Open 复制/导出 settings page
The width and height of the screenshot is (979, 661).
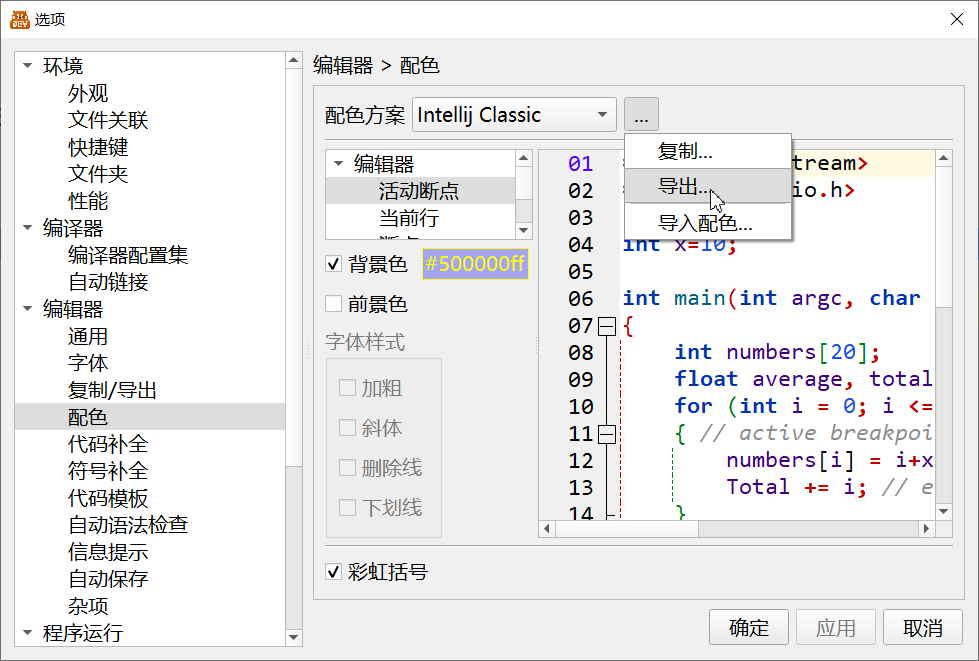point(112,390)
